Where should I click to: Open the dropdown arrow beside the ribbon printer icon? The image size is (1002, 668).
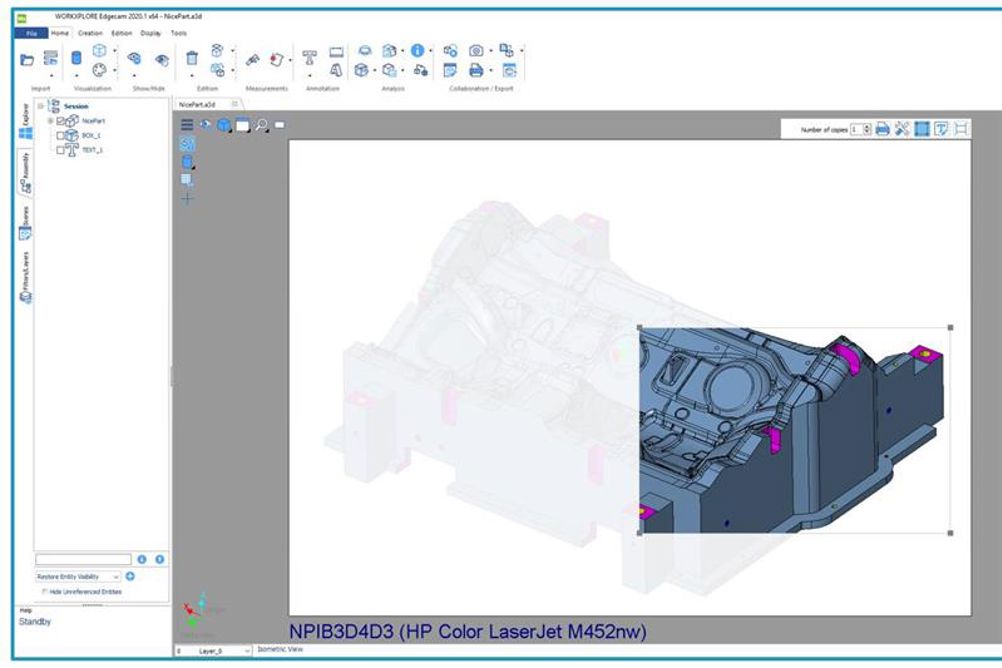[490, 70]
